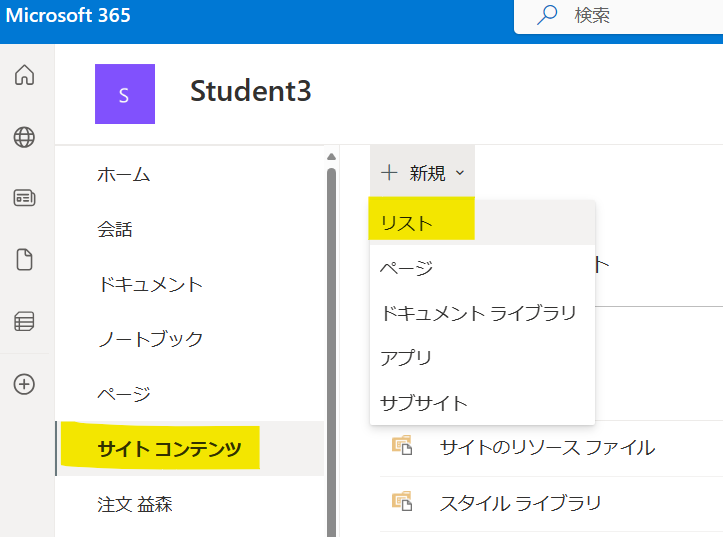723x537 pixels.
Task: Click the library icon beside サイトのリソース ファイル
Action: click(x=402, y=445)
